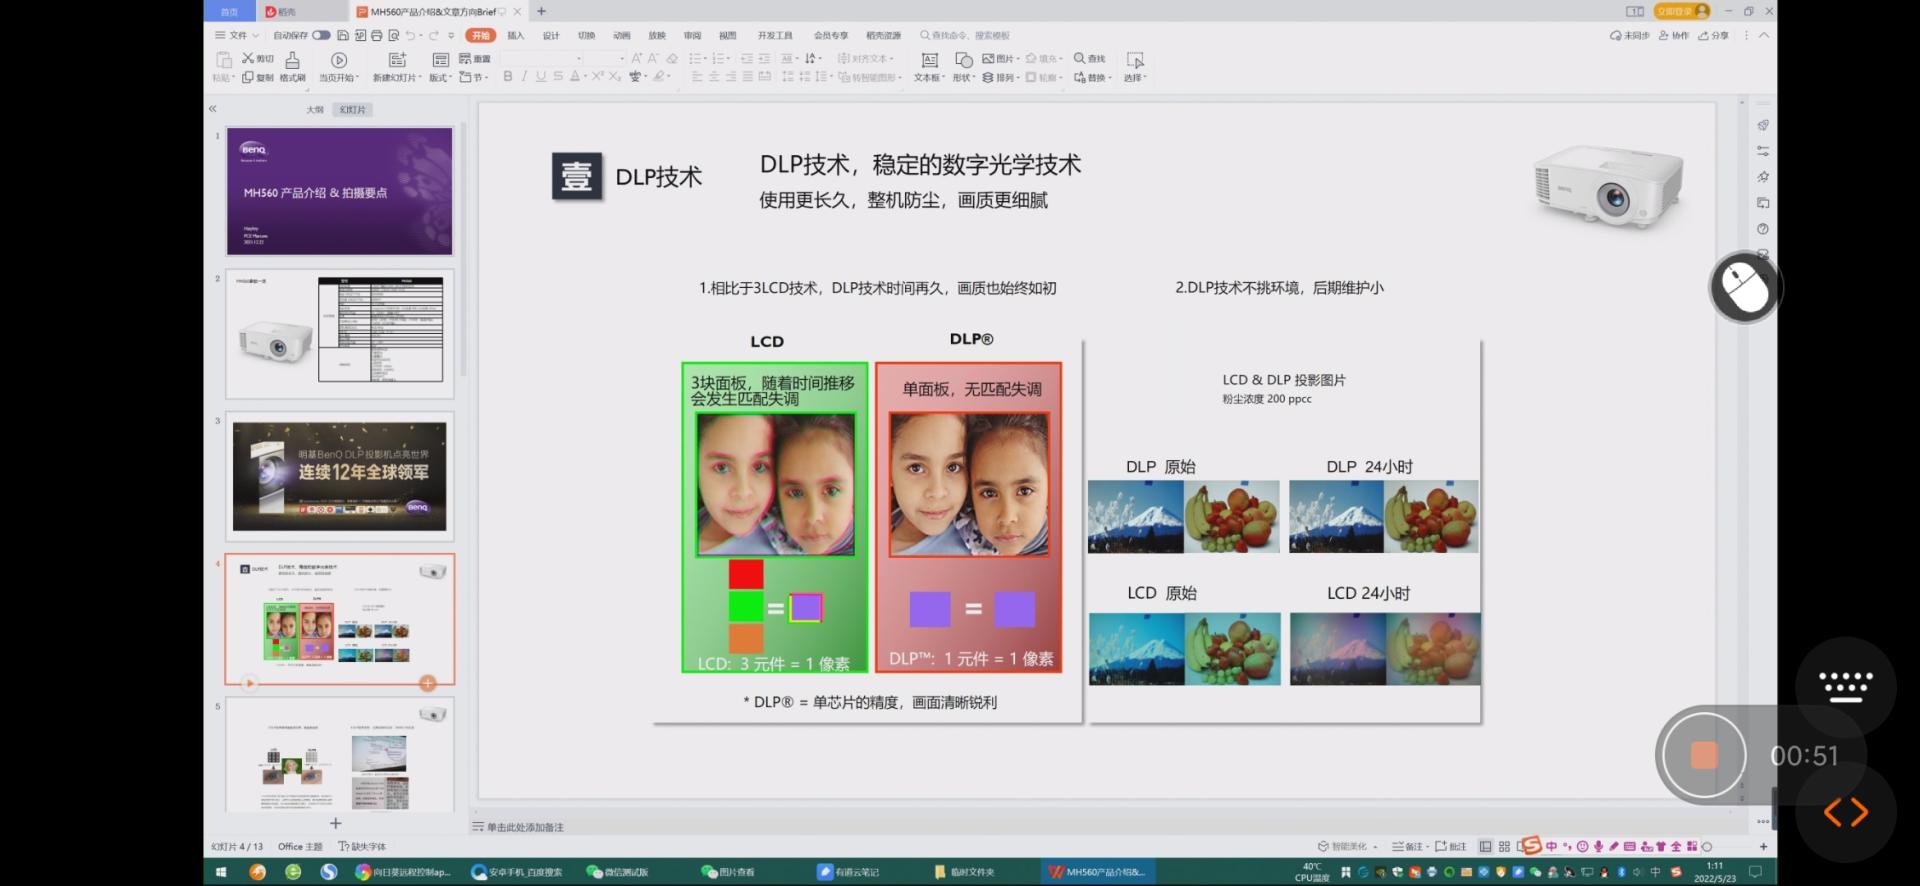Click the 剪切 scissors button
This screenshot has width=1920, height=886.
pos(257,58)
